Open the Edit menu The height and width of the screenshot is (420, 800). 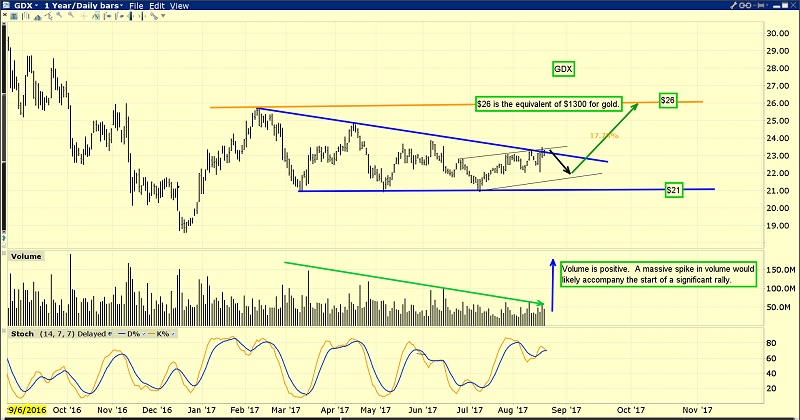(x=157, y=6)
